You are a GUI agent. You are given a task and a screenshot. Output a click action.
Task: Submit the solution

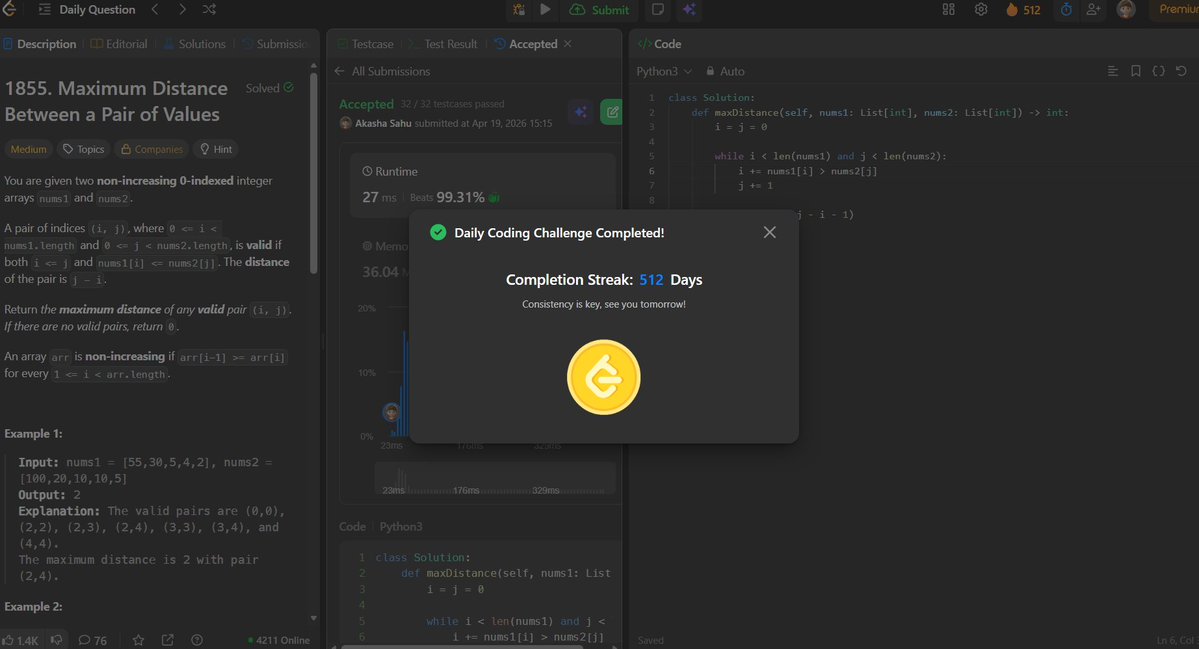[600, 10]
